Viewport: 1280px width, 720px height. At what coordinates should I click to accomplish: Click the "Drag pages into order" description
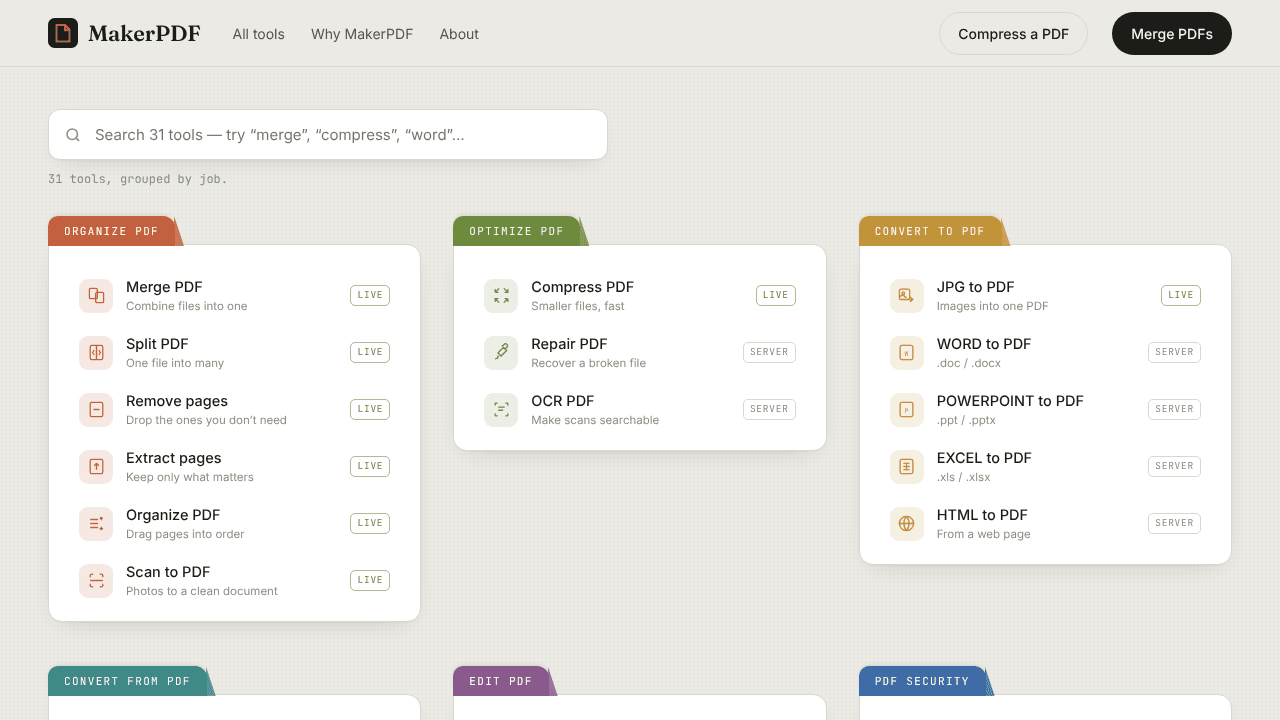click(x=185, y=534)
